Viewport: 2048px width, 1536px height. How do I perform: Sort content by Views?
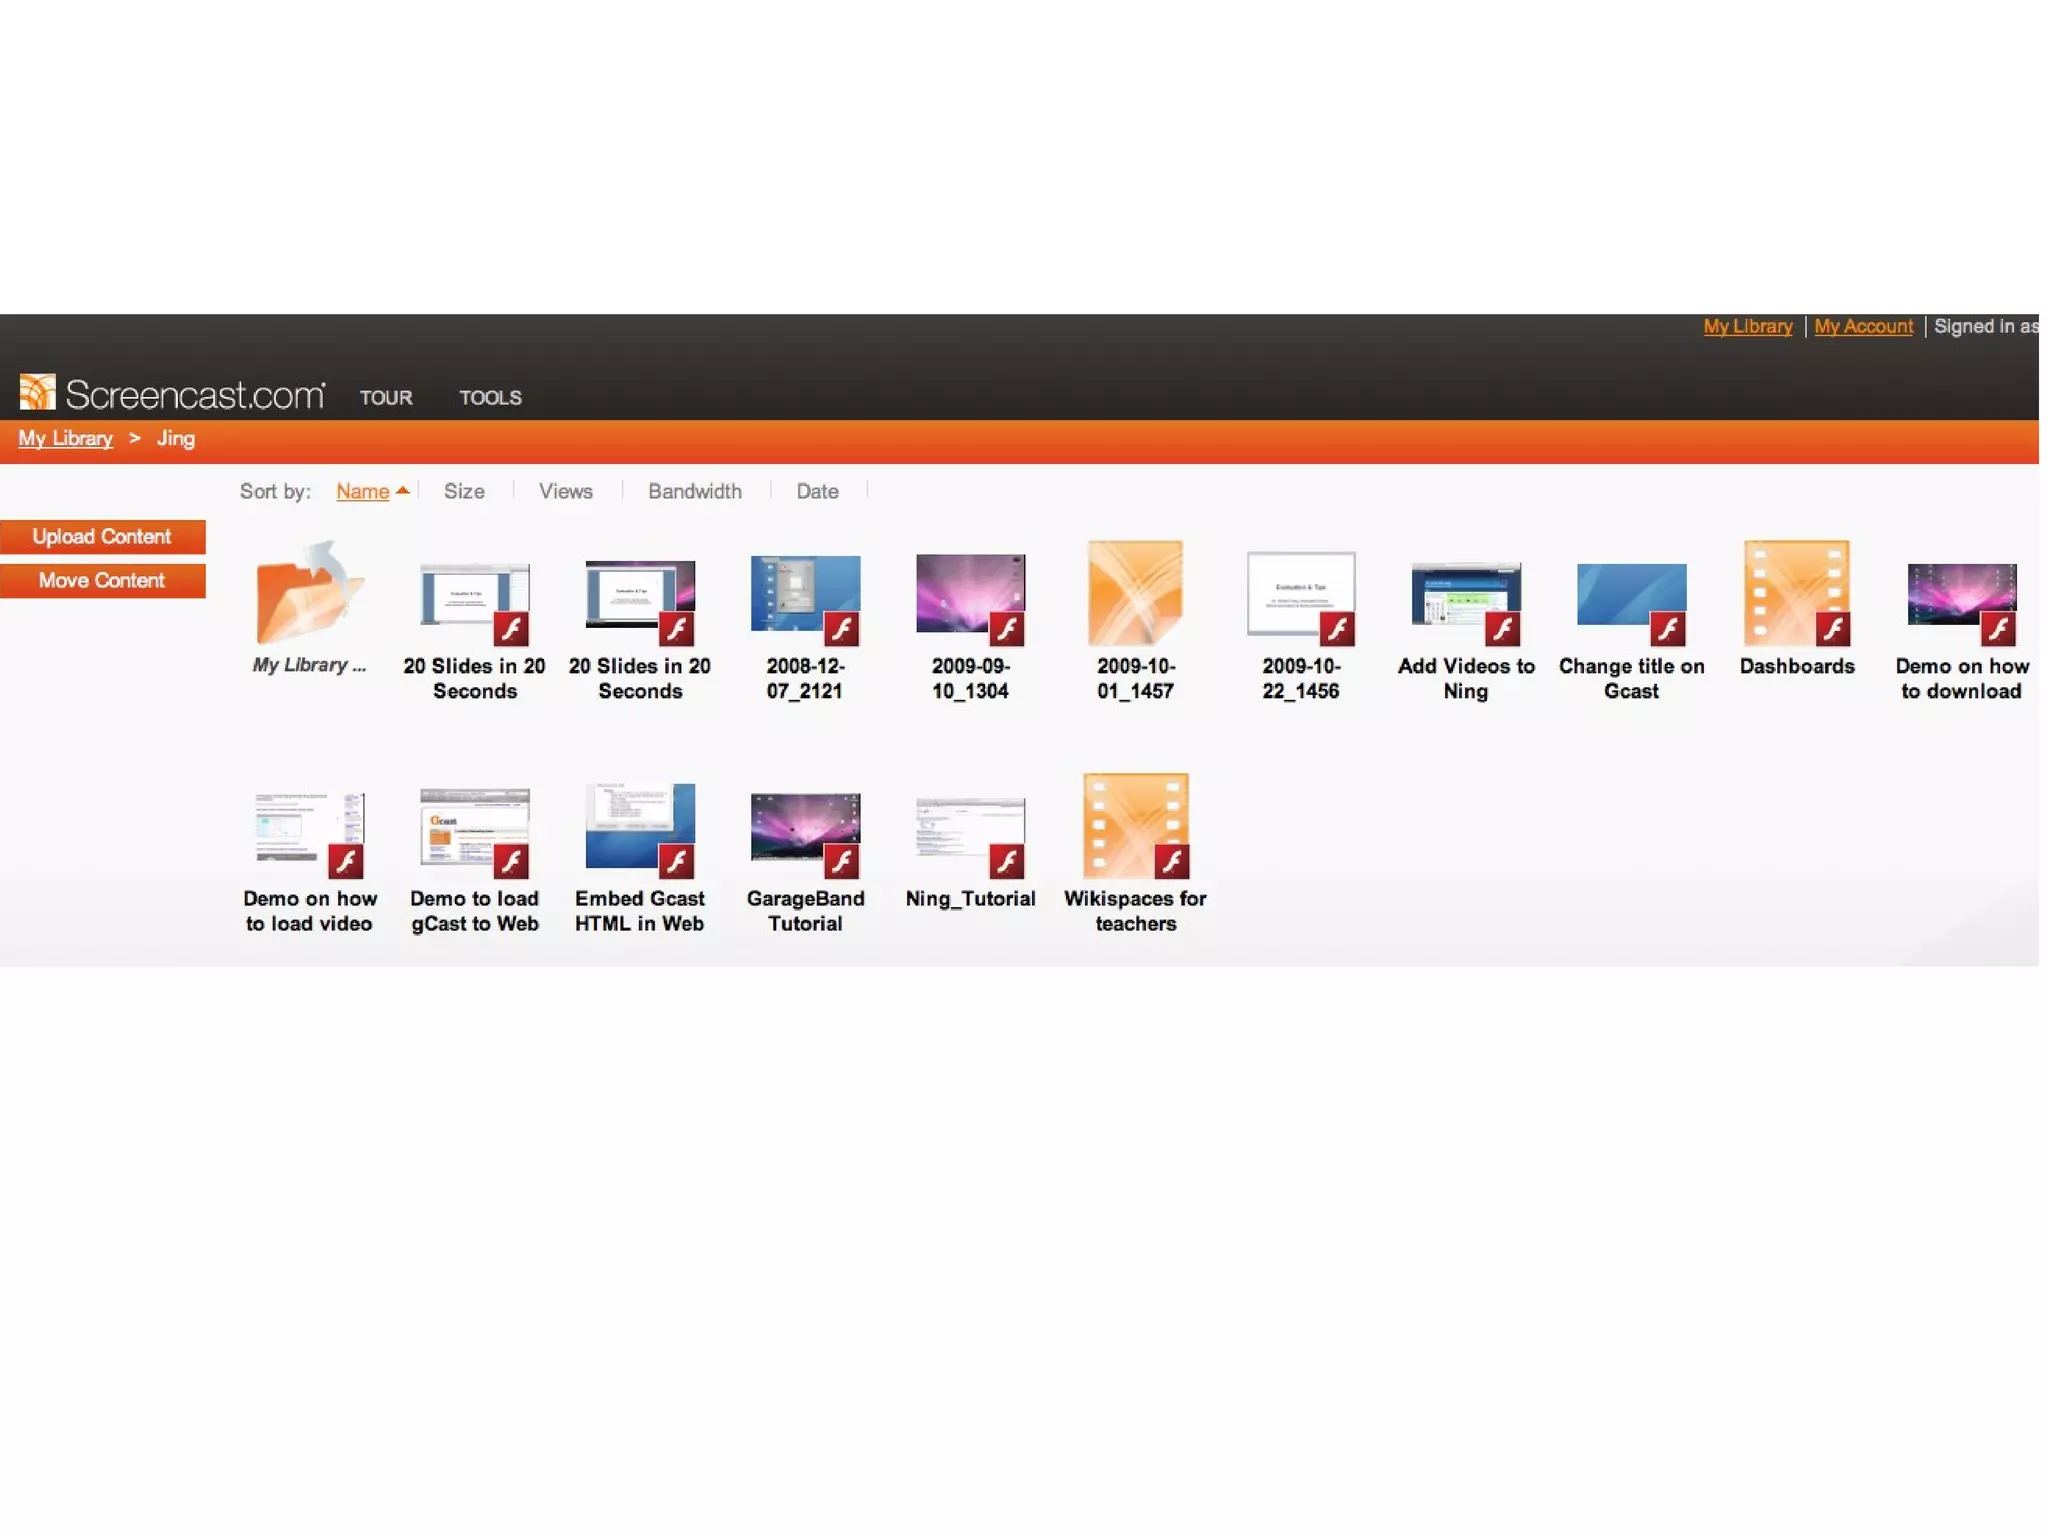pyautogui.click(x=565, y=491)
